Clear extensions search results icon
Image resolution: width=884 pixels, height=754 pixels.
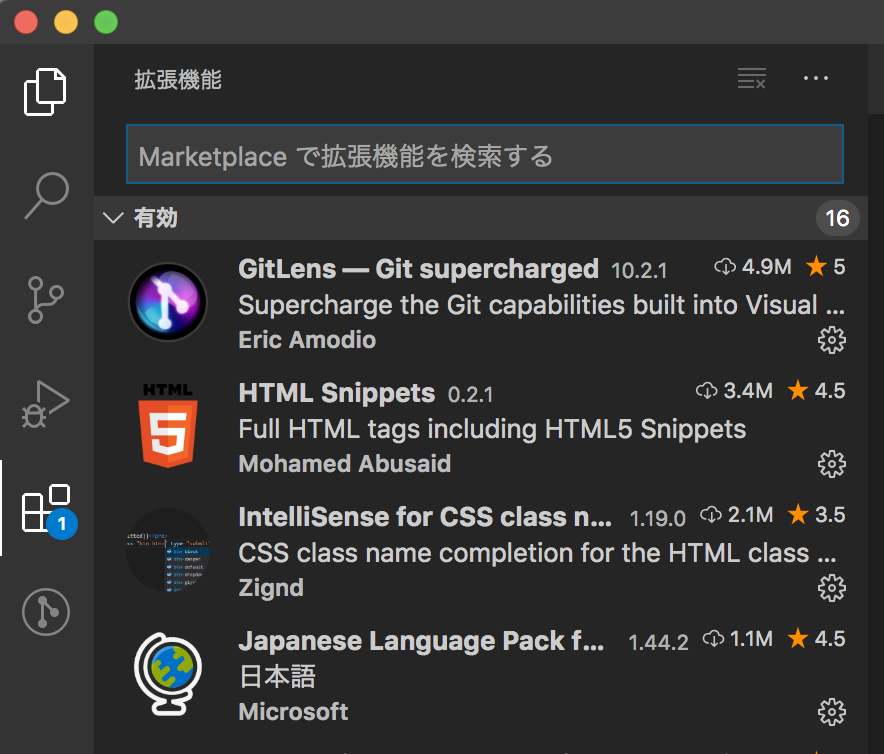pos(752,78)
